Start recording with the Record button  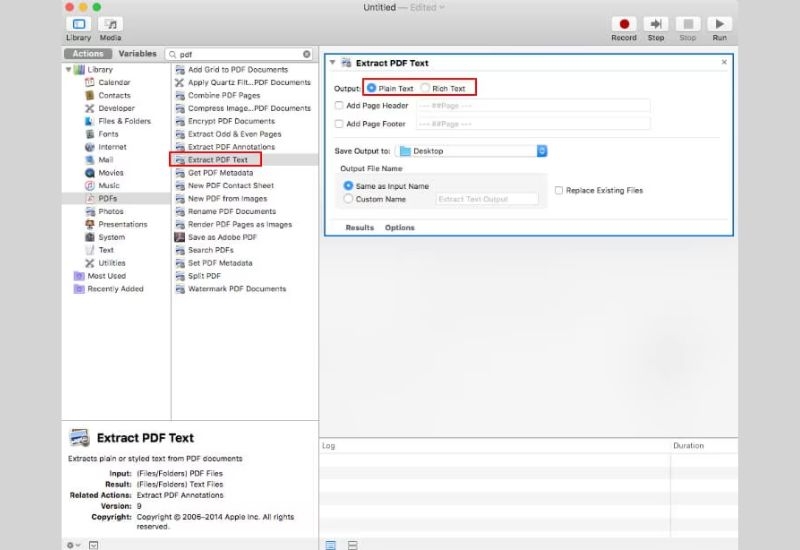pyautogui.click(x=624, y=24)
